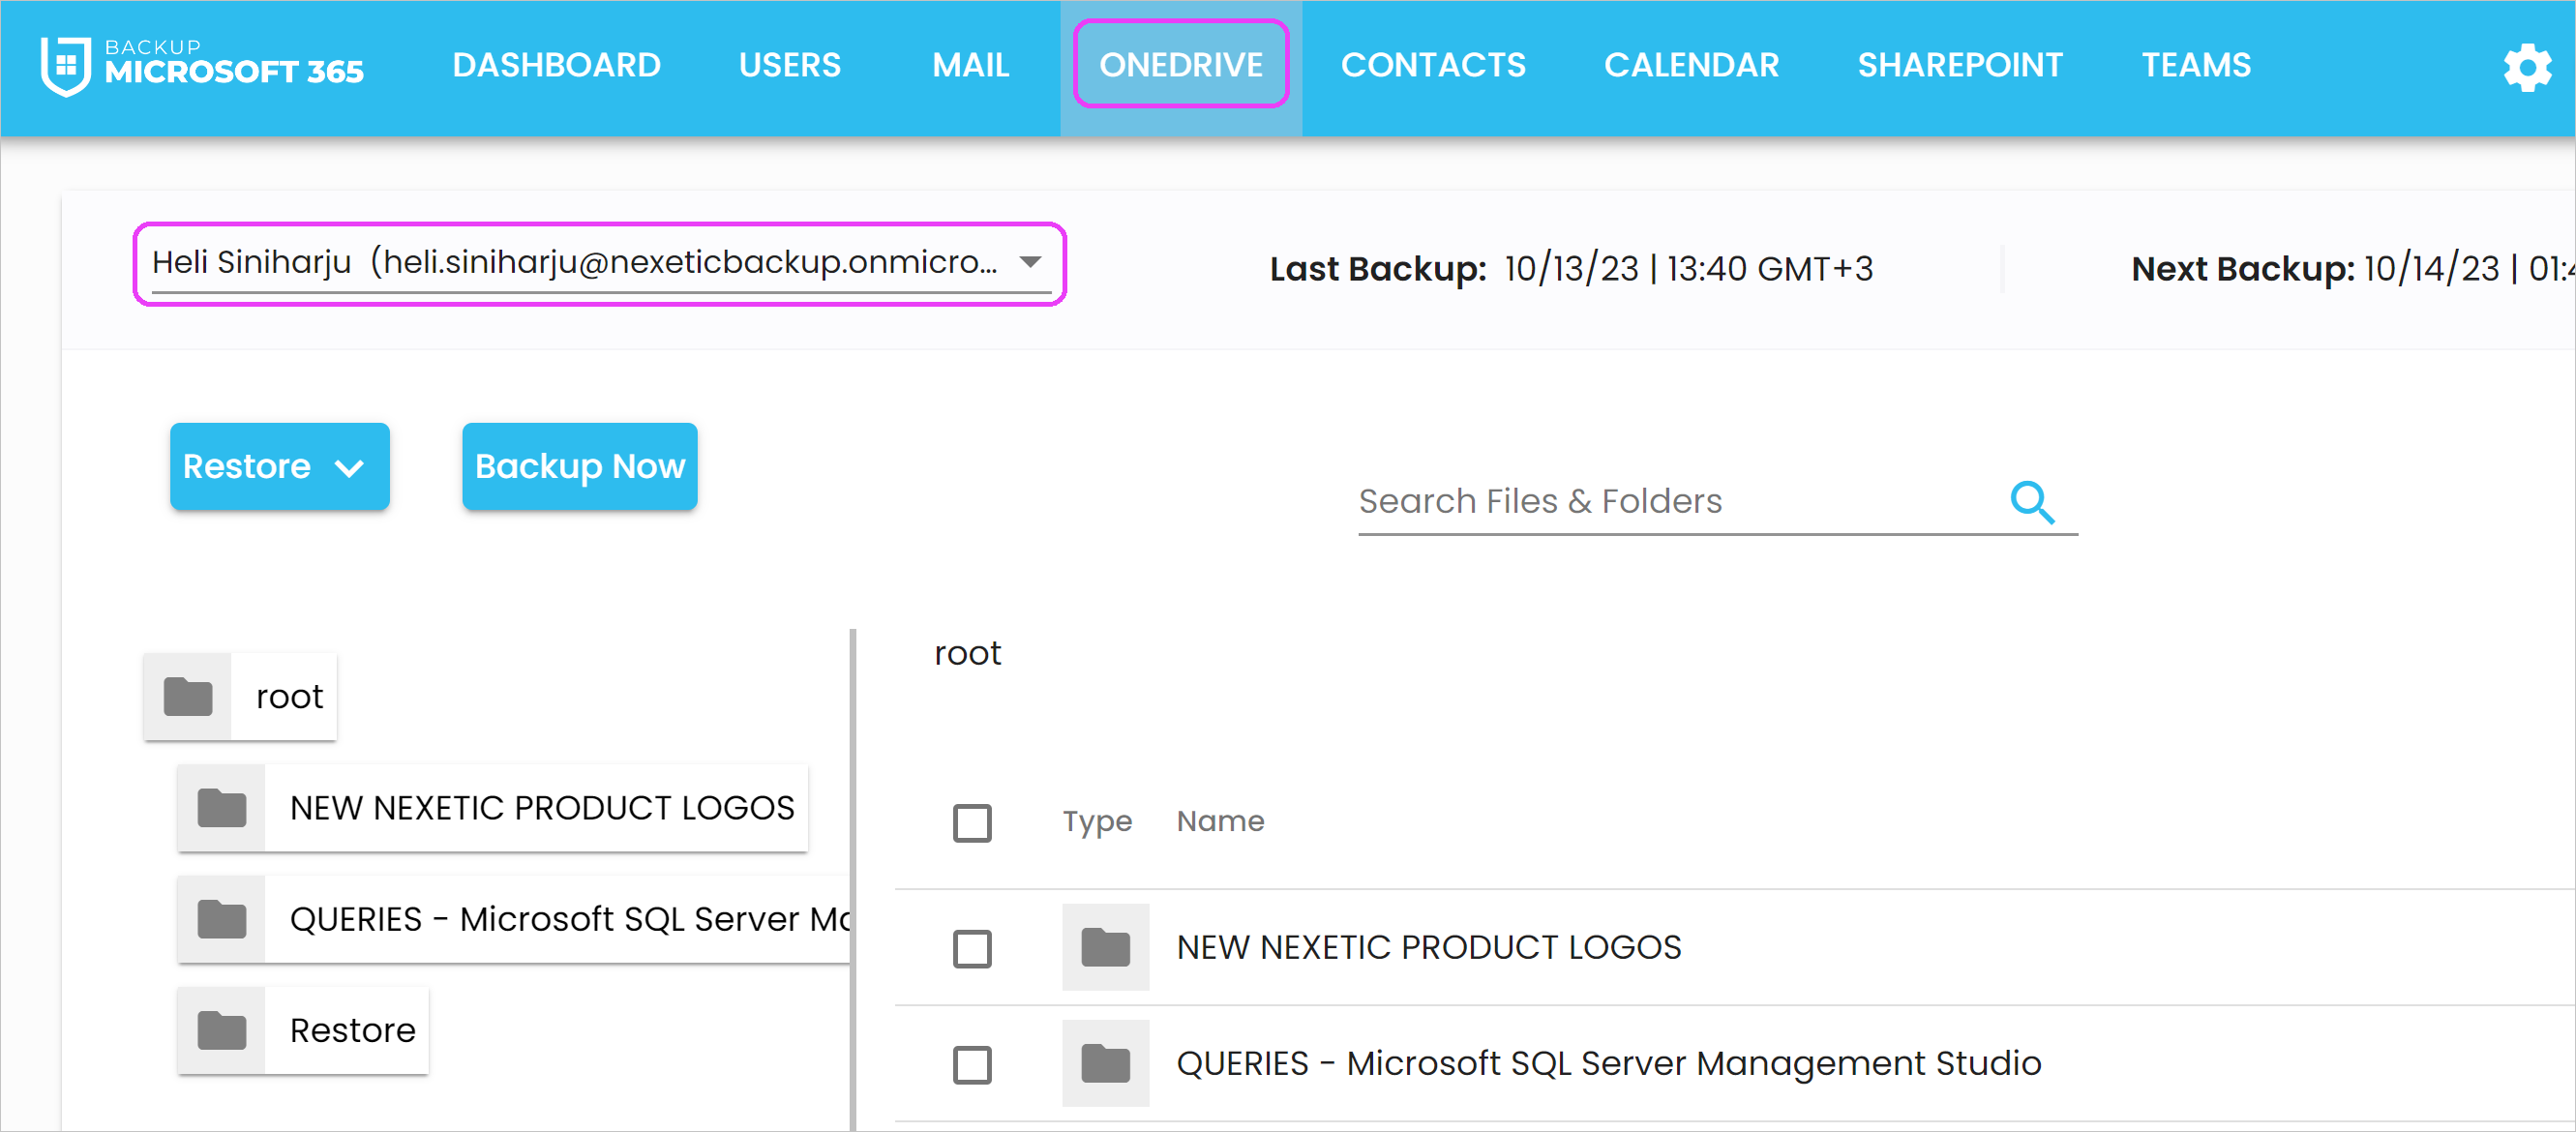Switch to the MAIL tab
Viewport: 2576px width, 1132px height.
(970, 66)
